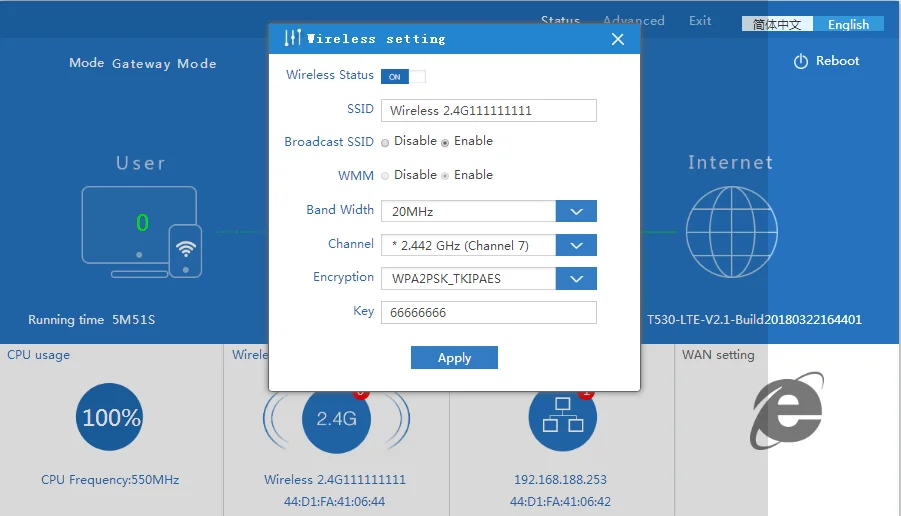The image size is (901, 516).
Task: Click the 2.4G wireless circle icon
Action: tap(336, 419)
